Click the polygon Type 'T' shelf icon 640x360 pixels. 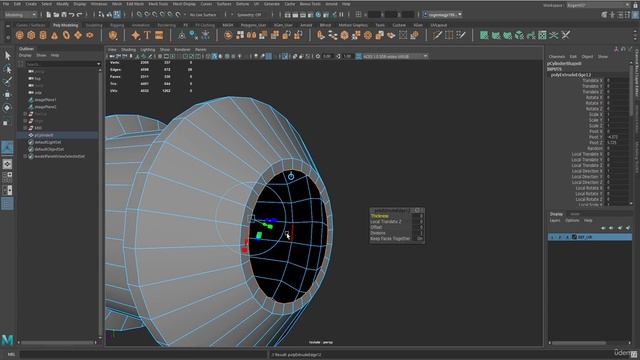pyautogui.click(x=147, y=36)
